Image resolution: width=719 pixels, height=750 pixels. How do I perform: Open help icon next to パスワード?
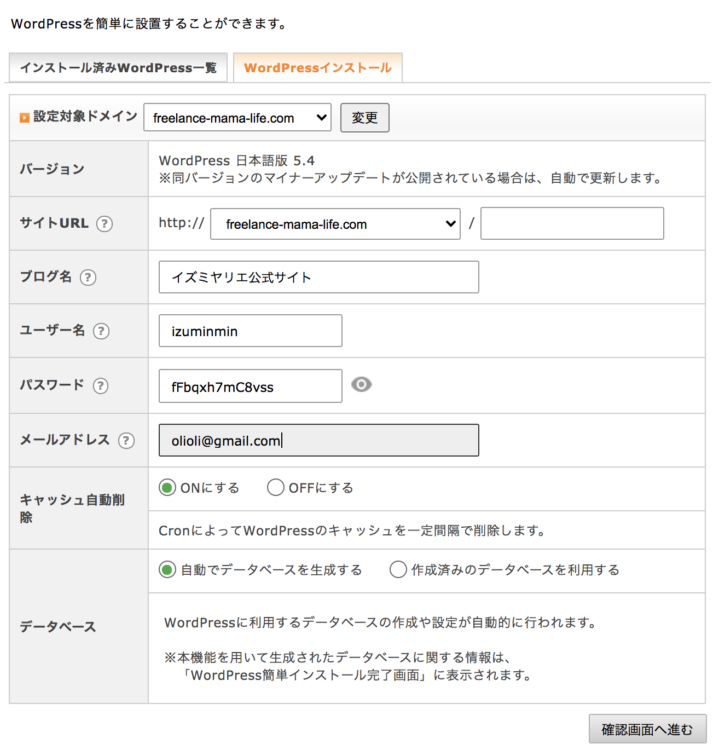100,386
